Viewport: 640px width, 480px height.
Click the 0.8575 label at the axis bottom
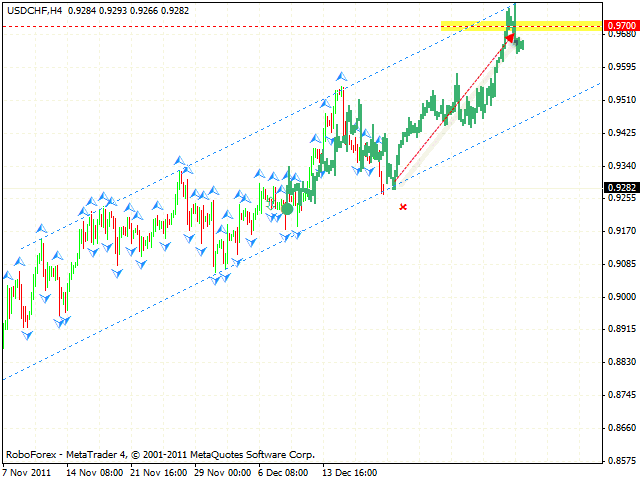pos(620,461)
